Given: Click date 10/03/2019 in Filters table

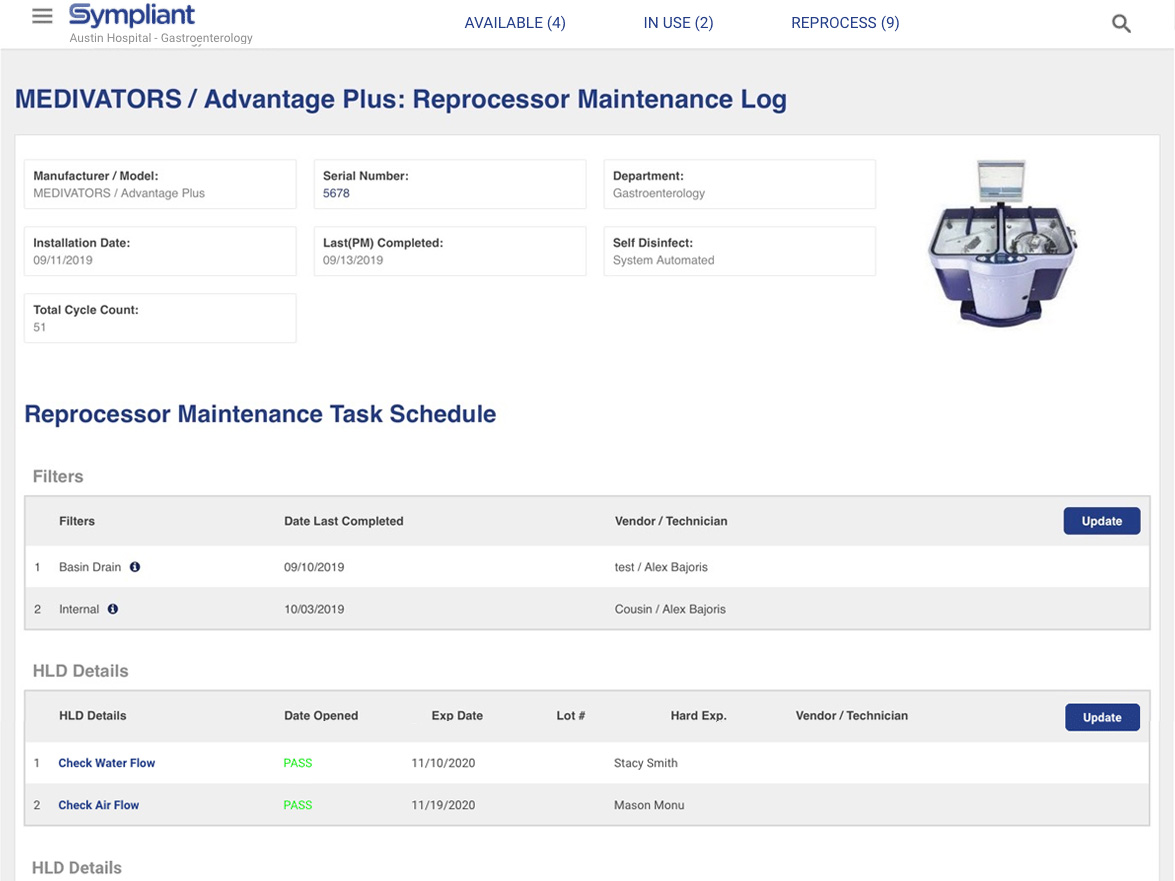Looking at the screenshot, I should pos(314,609).
